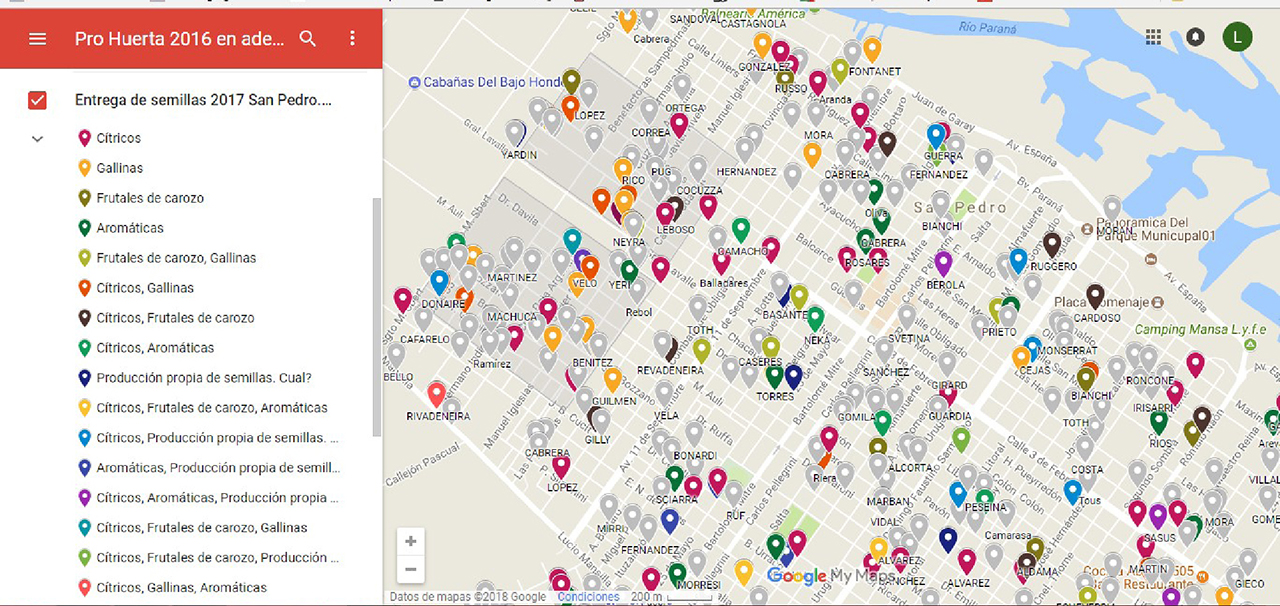
Task: Select 'Frutales de carozo, Gallinas' legend entry
Action: 176,258
